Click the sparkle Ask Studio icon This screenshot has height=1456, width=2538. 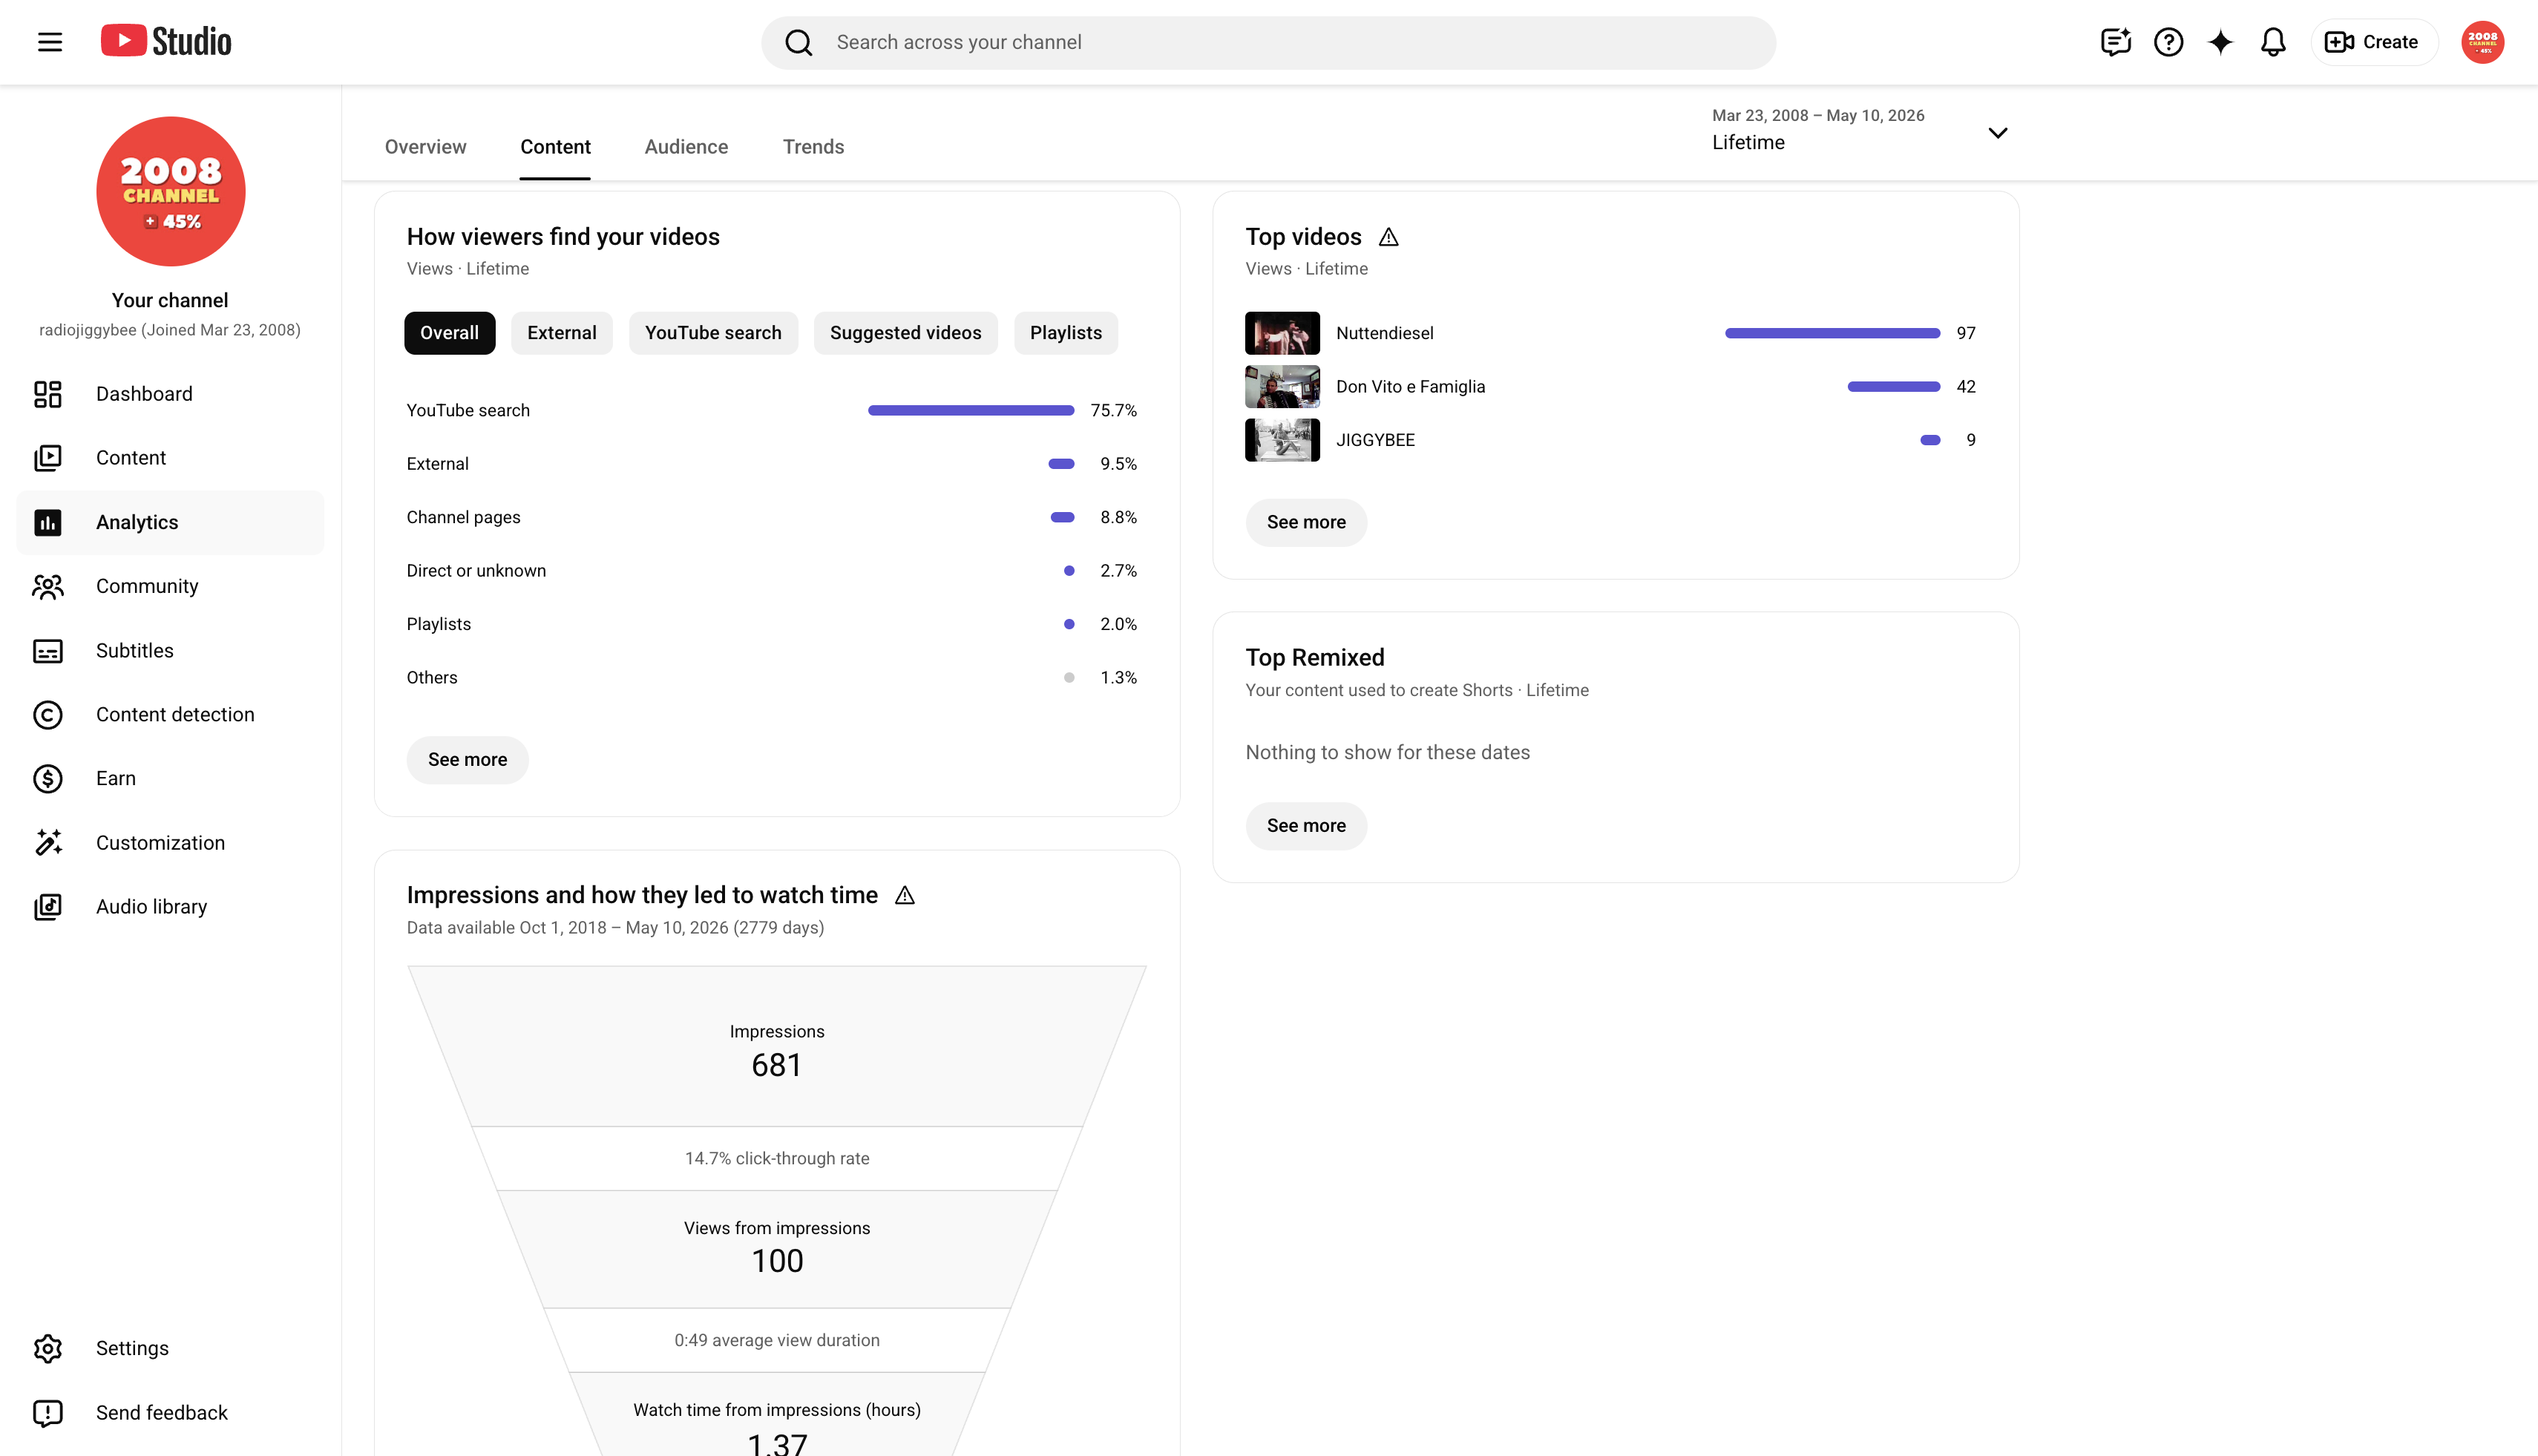(x=2220, y=42)
